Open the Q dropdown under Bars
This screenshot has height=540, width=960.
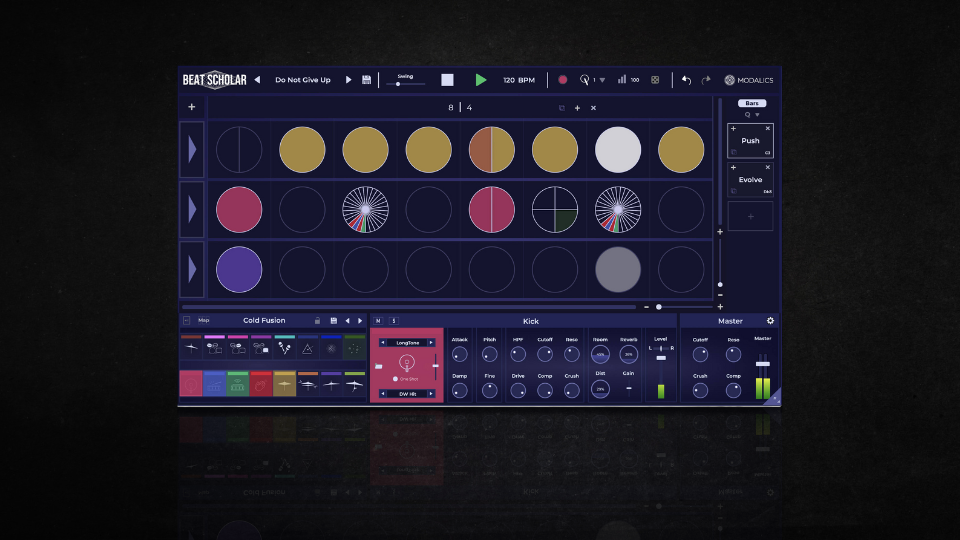(x=752, y=115)
